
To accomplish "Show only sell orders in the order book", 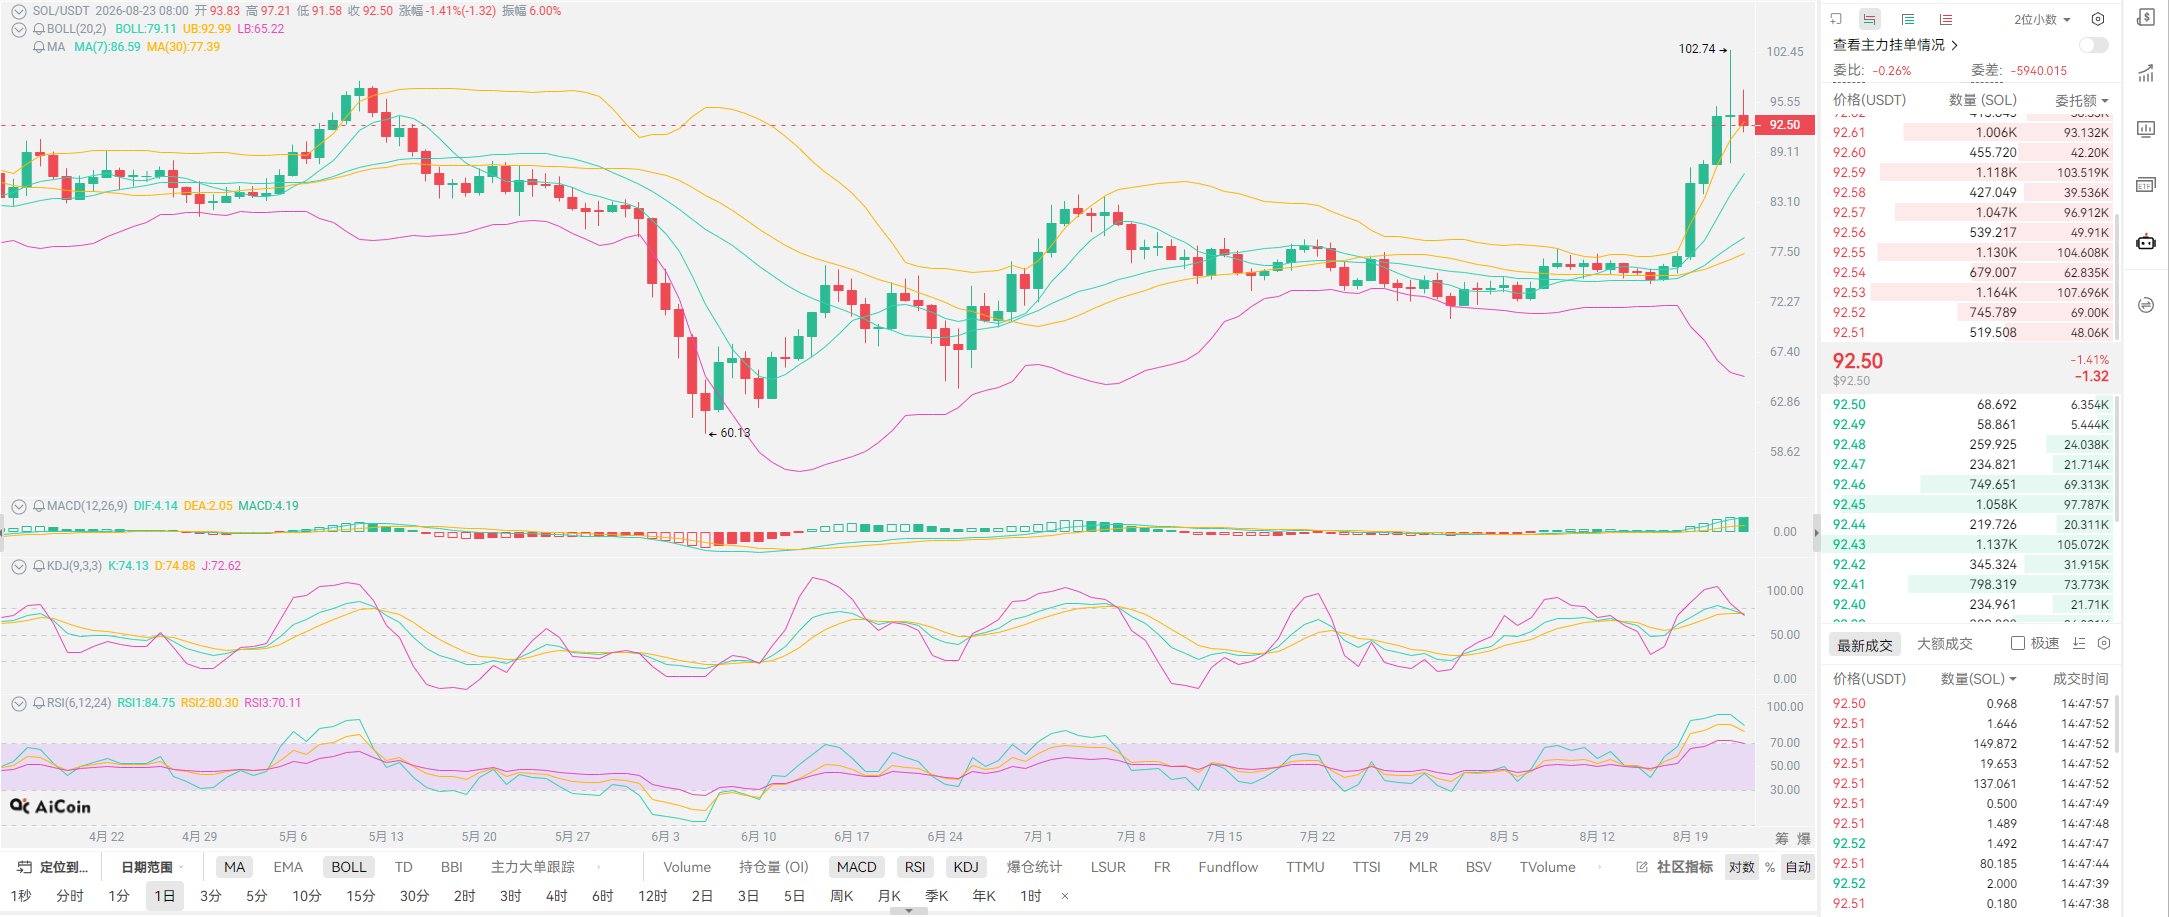I will [1945, 19].
